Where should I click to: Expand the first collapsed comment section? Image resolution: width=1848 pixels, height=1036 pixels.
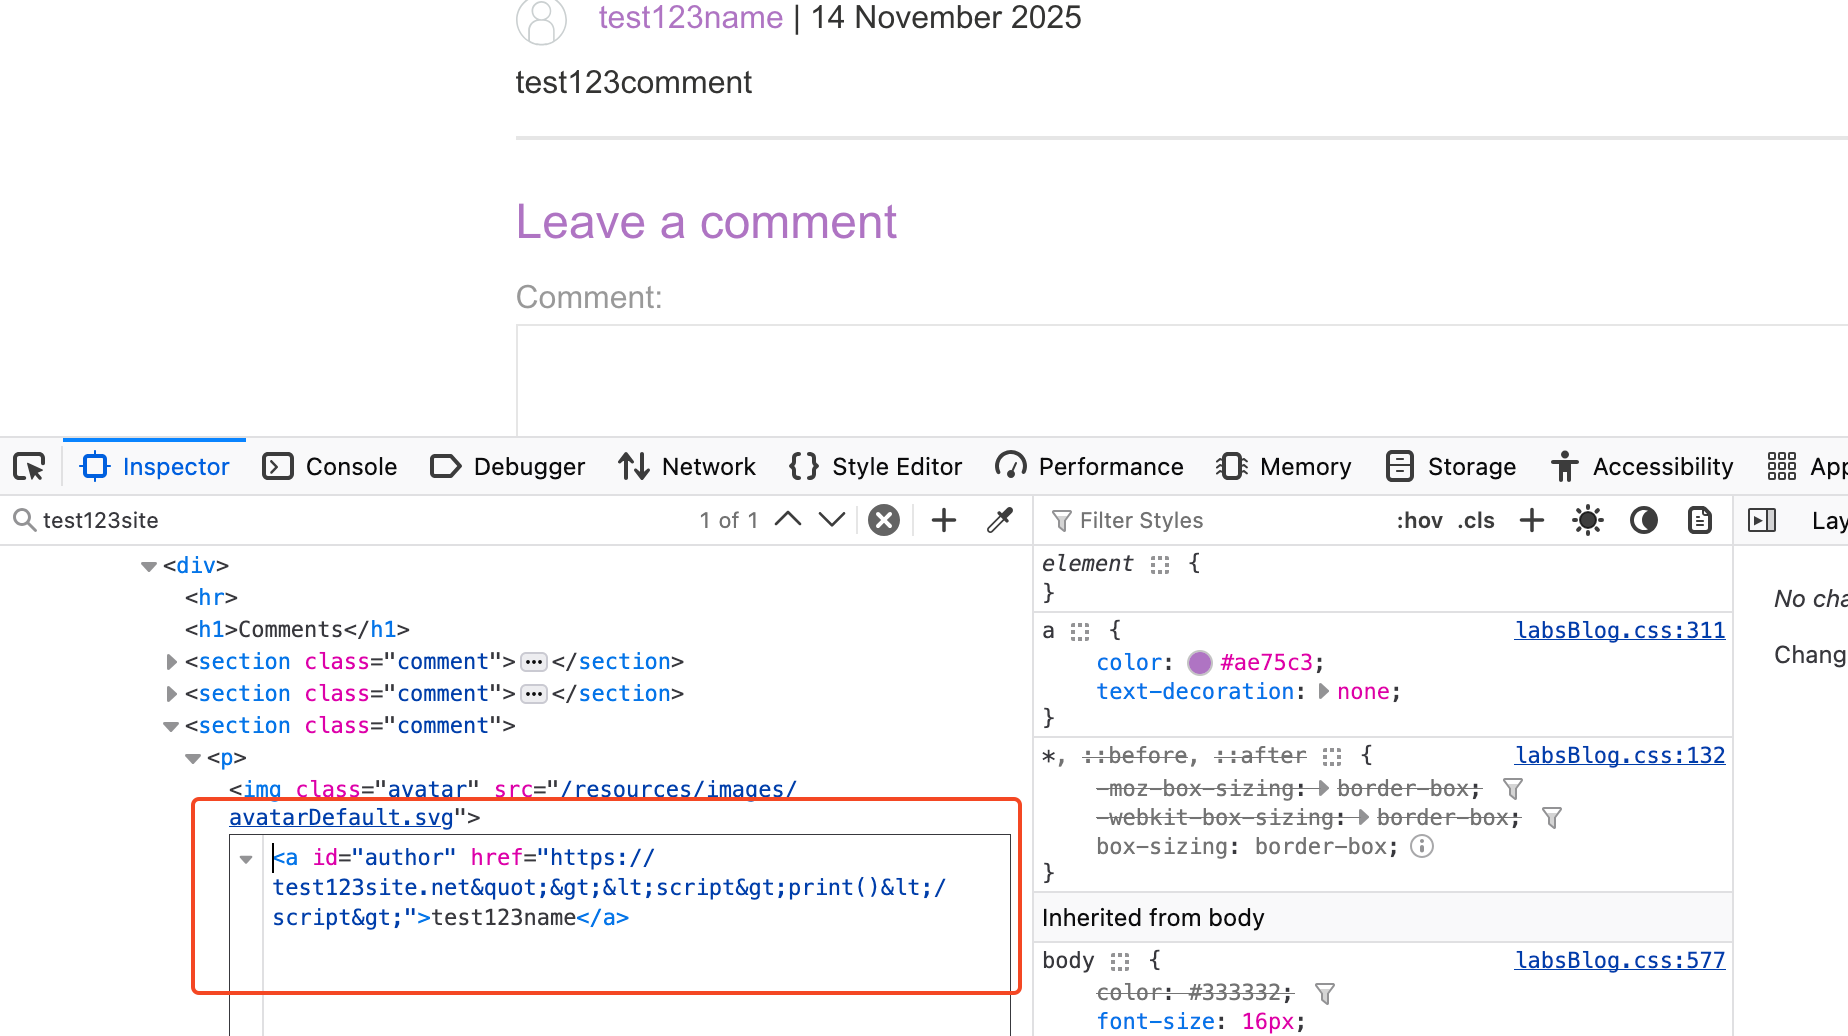pos(171,662)
